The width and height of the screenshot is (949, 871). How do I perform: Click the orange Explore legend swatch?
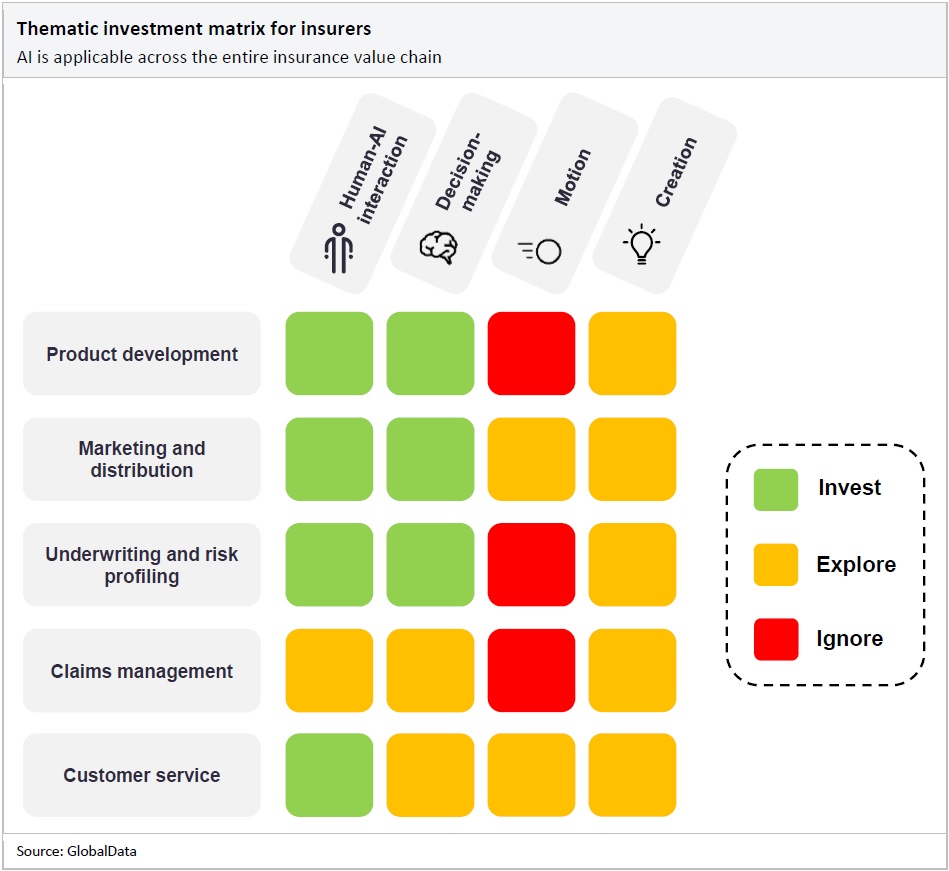click(776, 564)
